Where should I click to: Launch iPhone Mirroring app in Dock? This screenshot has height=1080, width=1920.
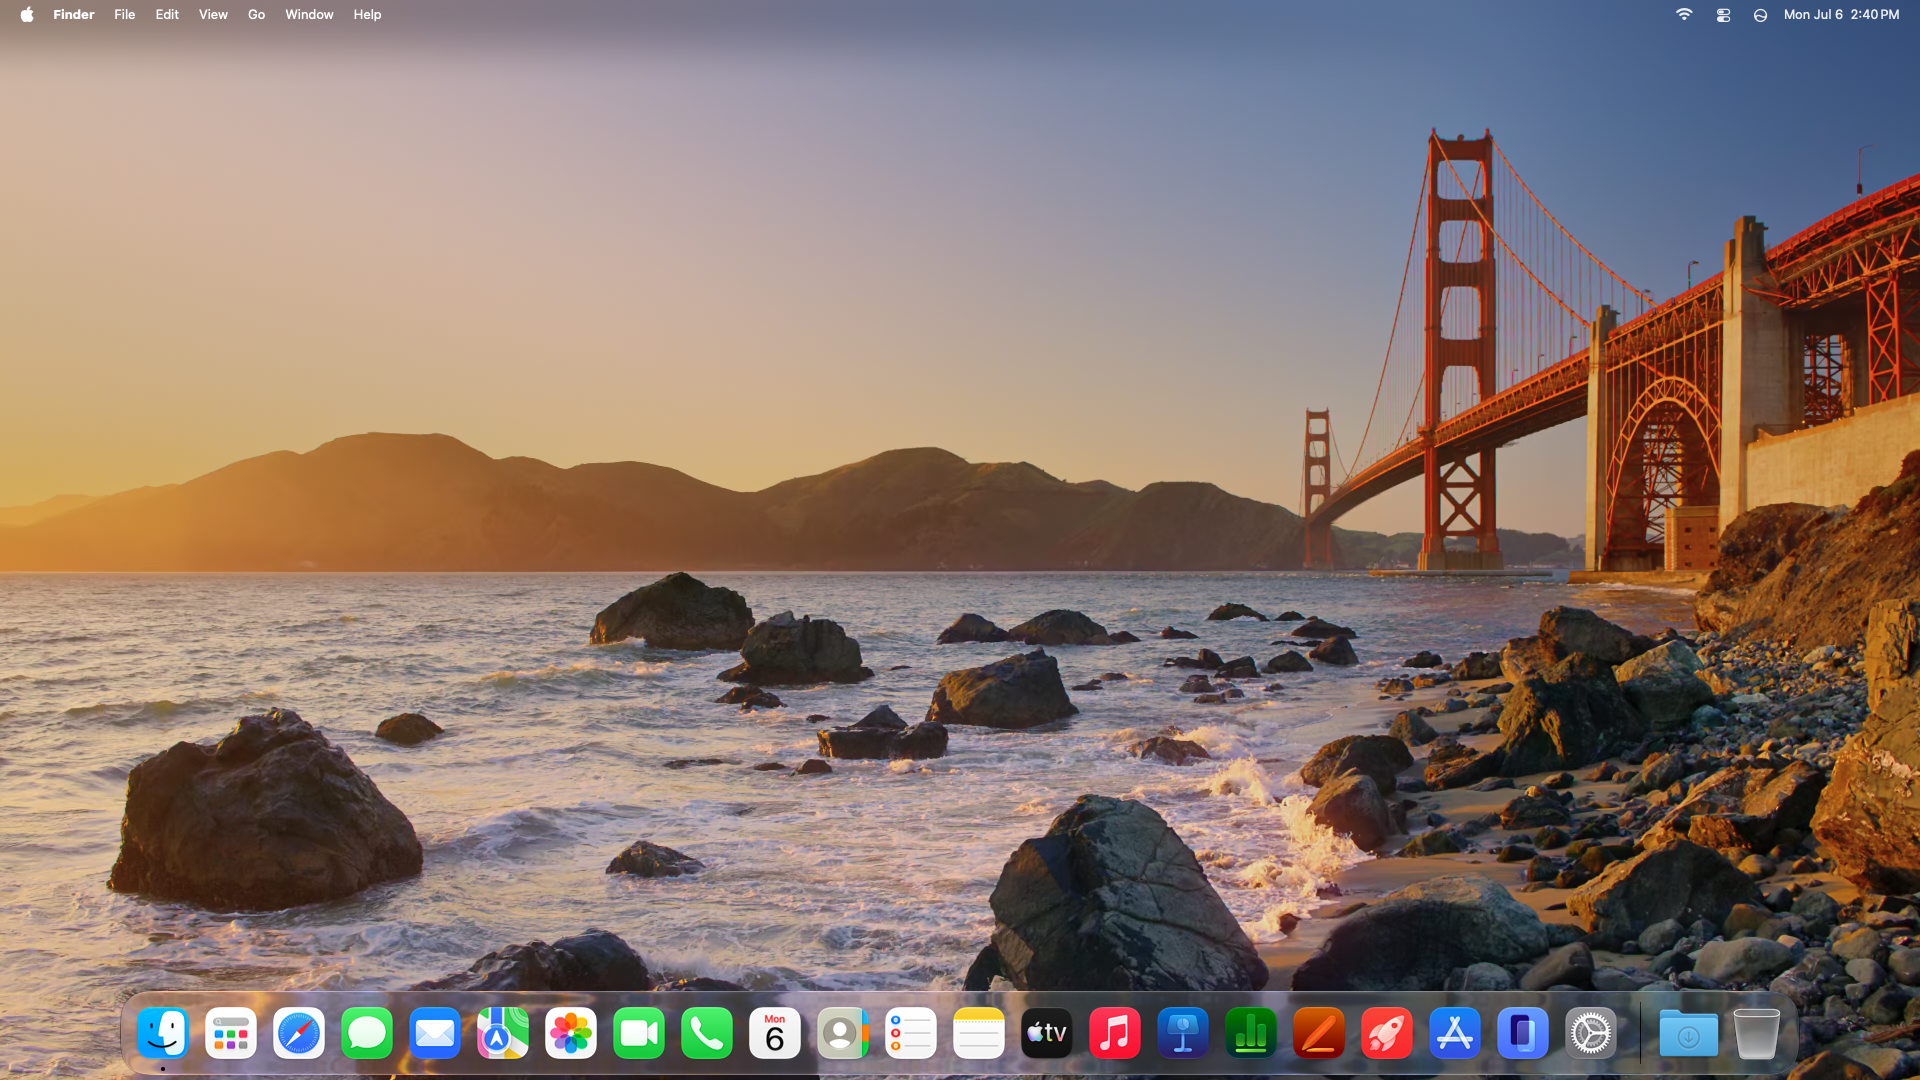pos(1523,1033)
